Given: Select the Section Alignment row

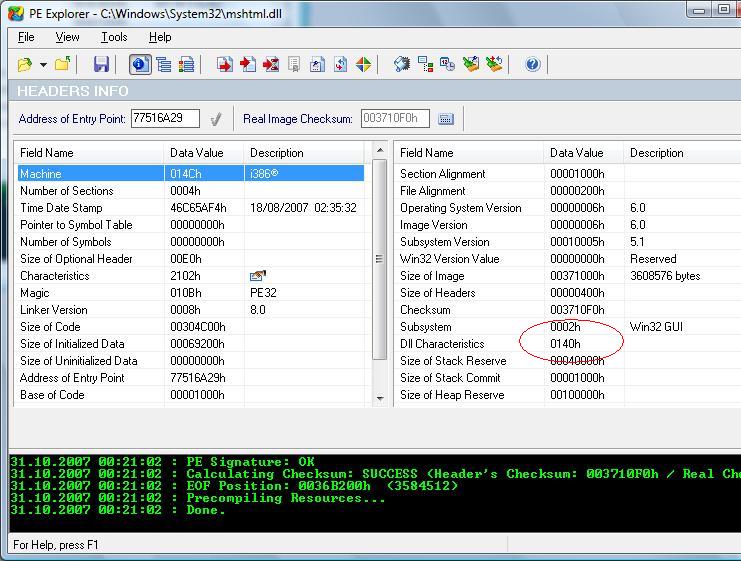Looking at the screenshot, I should tap(569, 173).
